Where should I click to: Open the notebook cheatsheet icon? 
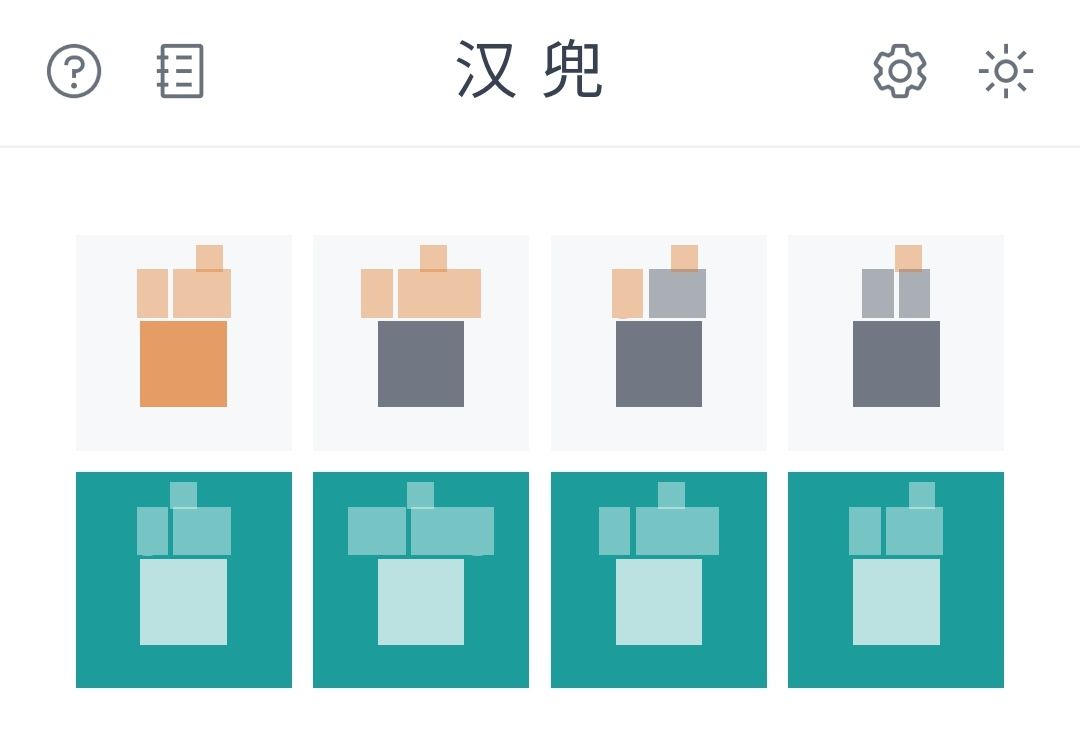pyautogui.click(x=180, y=71)
